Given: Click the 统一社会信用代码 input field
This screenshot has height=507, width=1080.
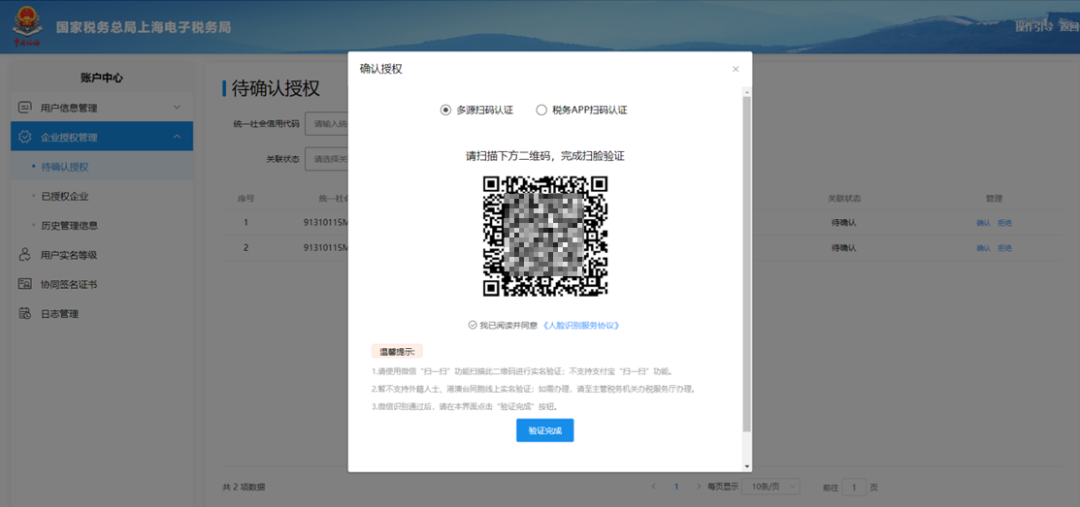Looking at the screenshot, I should point(326,123).
